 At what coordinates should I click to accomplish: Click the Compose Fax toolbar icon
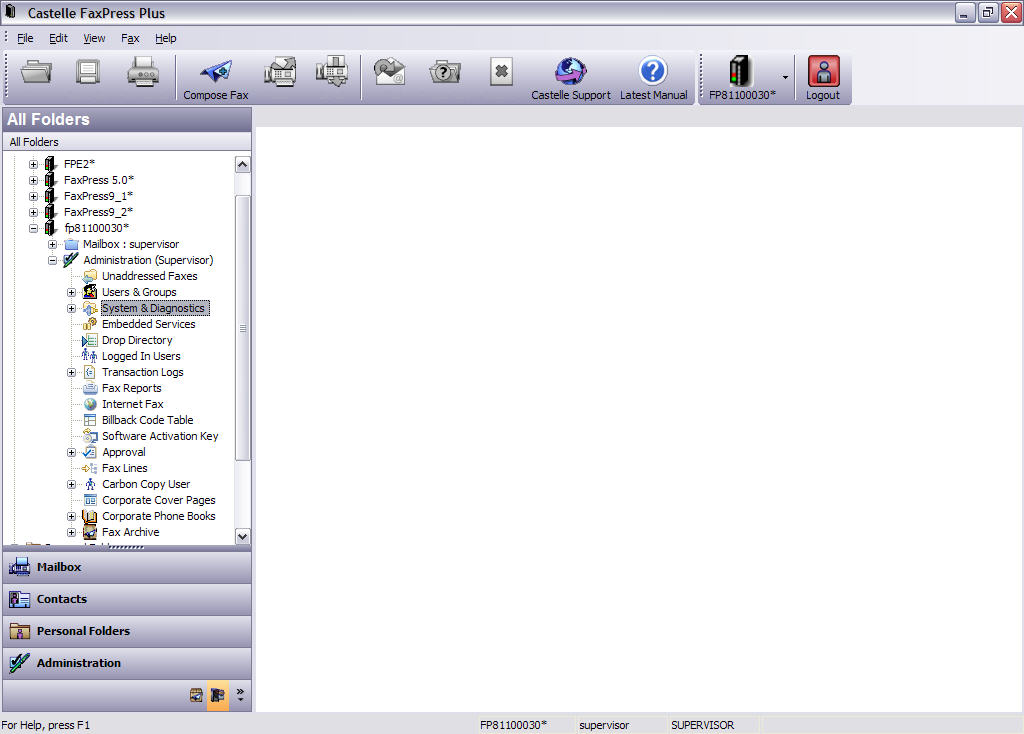(215, 74)
